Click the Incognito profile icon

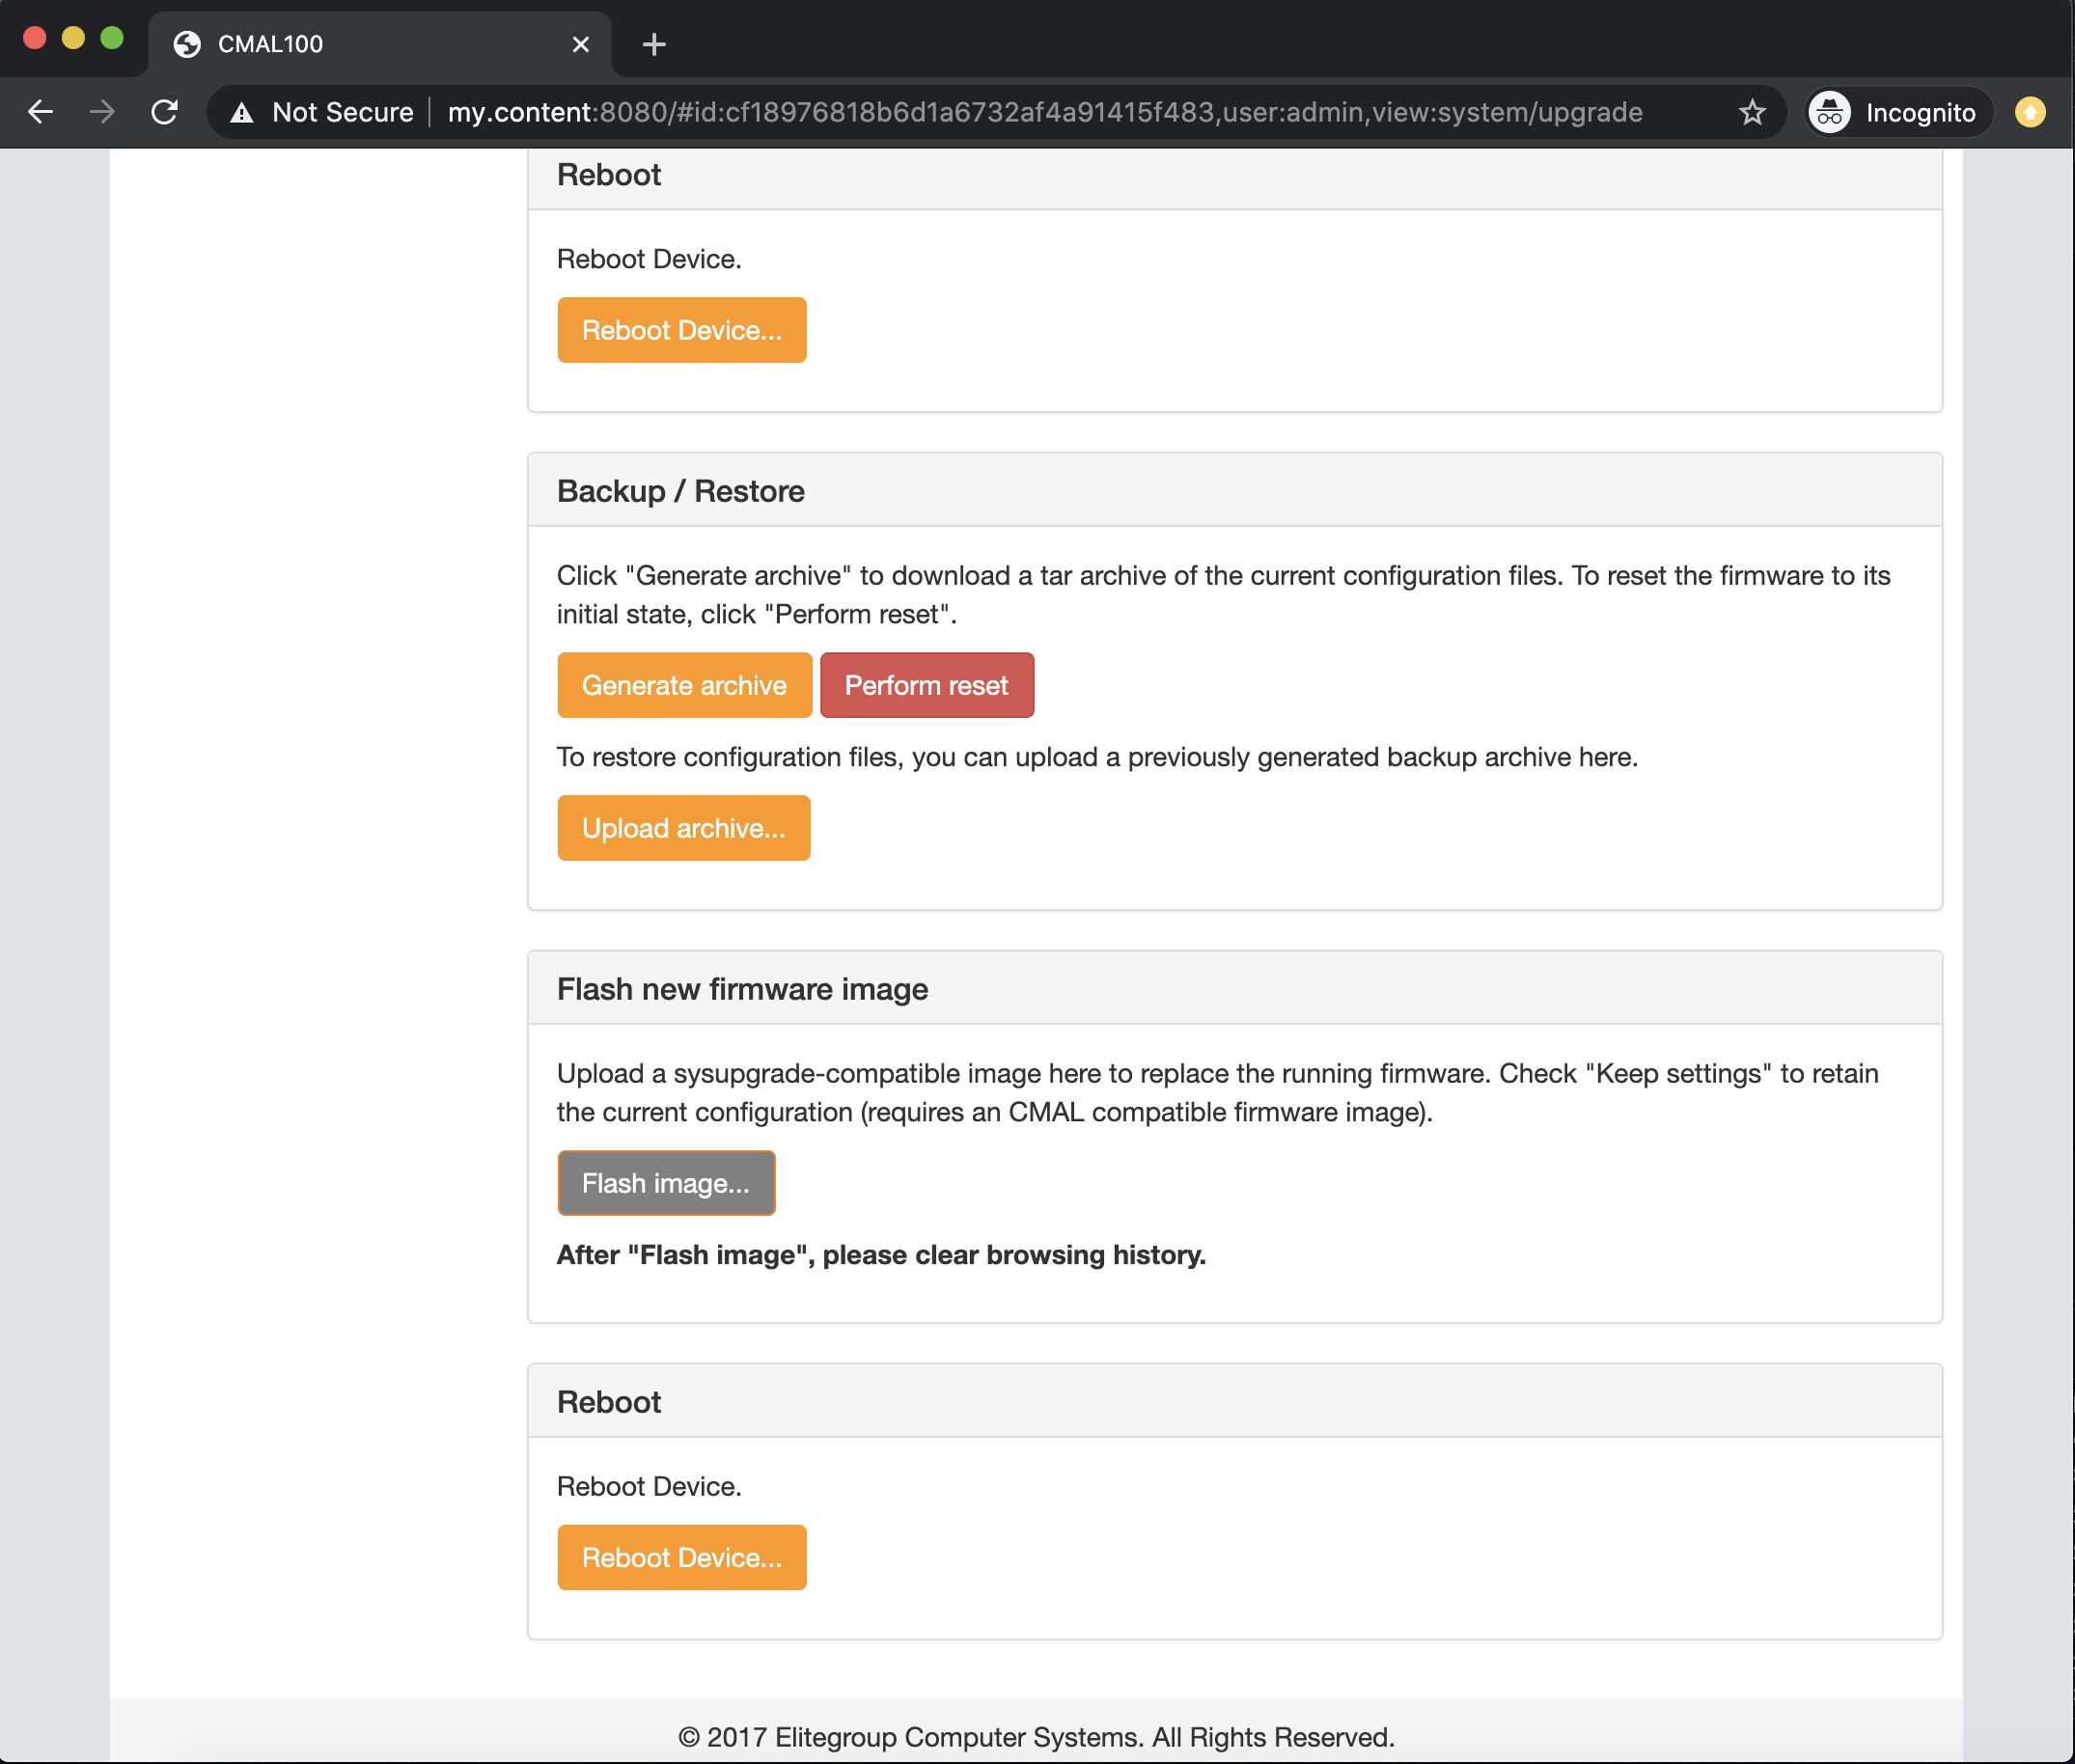(1830, 112)
